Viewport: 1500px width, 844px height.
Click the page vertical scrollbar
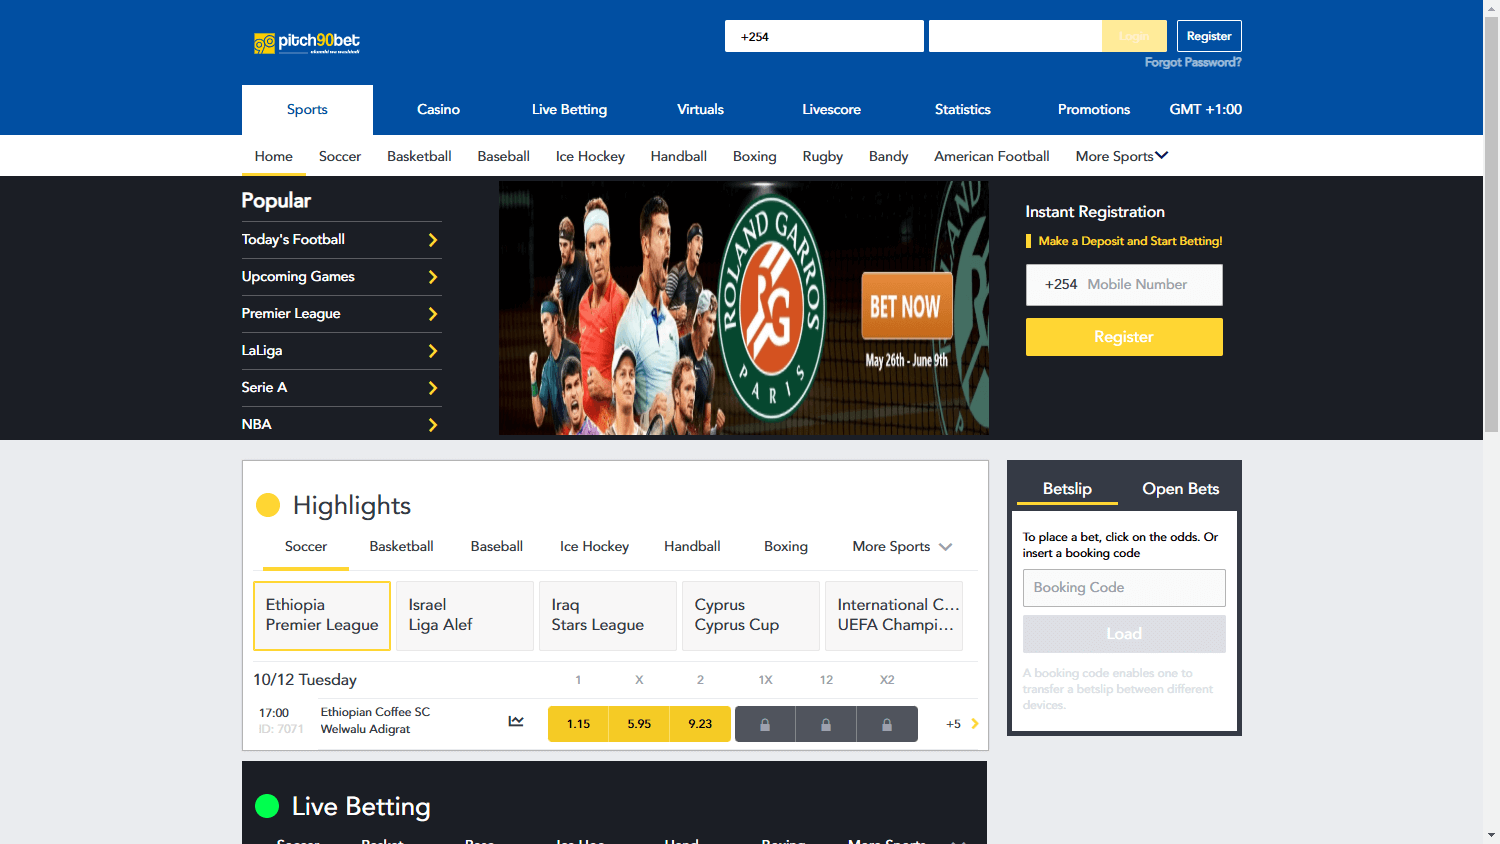point(1491,225)
